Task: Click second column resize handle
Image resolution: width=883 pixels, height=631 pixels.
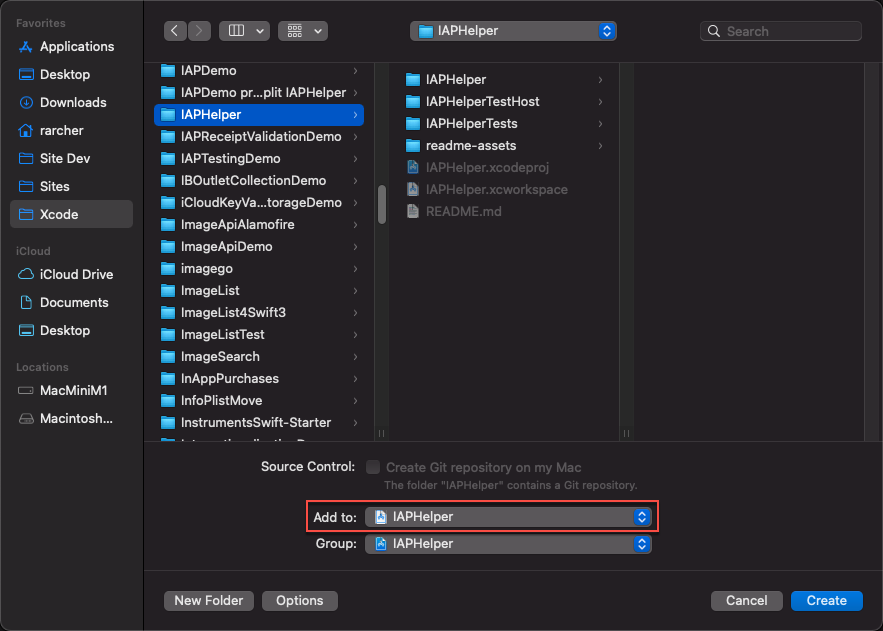Action: tap(626, 433)
